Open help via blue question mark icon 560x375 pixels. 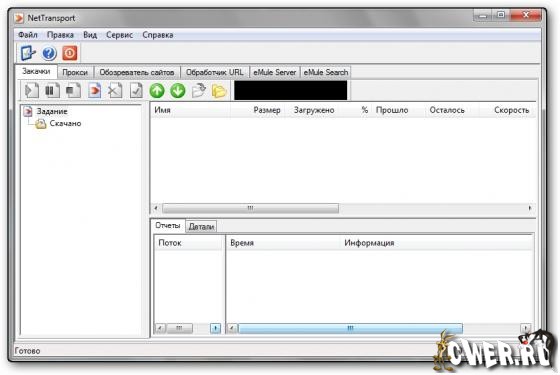49,53
